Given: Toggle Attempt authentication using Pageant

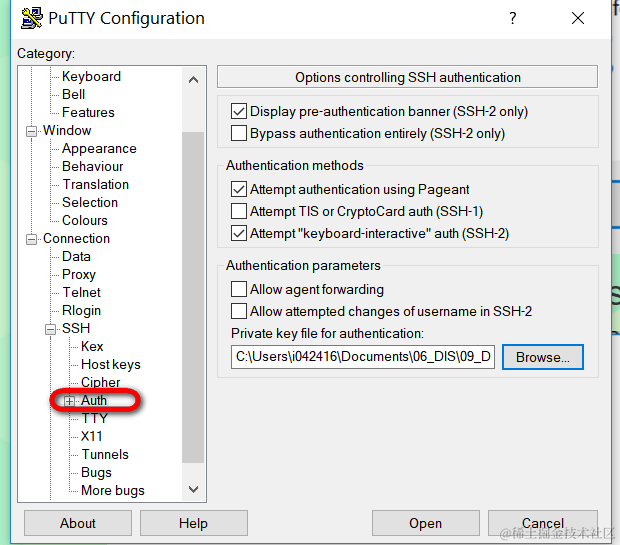Looking at the screenshot, I should tap(239, 189).
